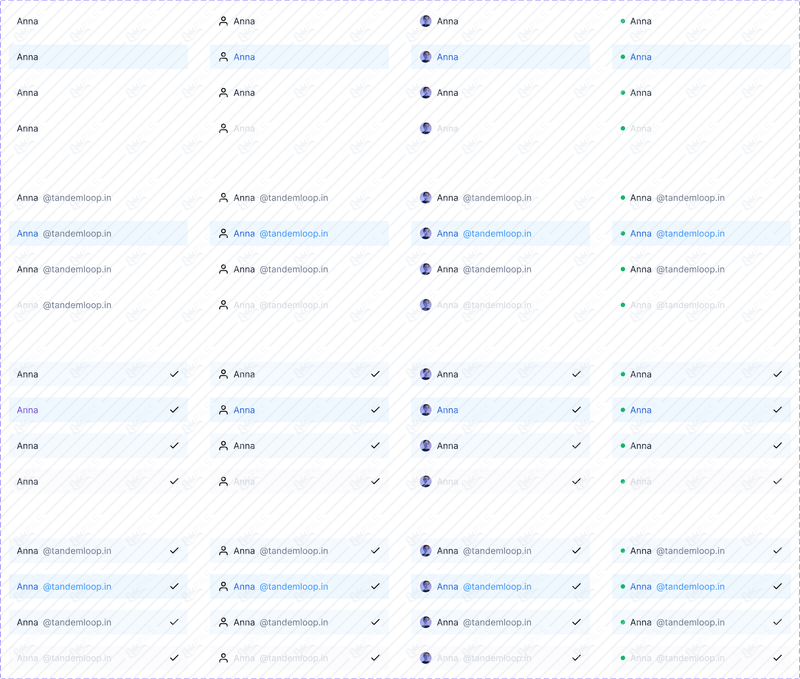Viewport: 800px width, 679px height.
Task: Click green dot in faded Anna @tandemloop.in row without checkmark
Action: click(x=622, y=305)
